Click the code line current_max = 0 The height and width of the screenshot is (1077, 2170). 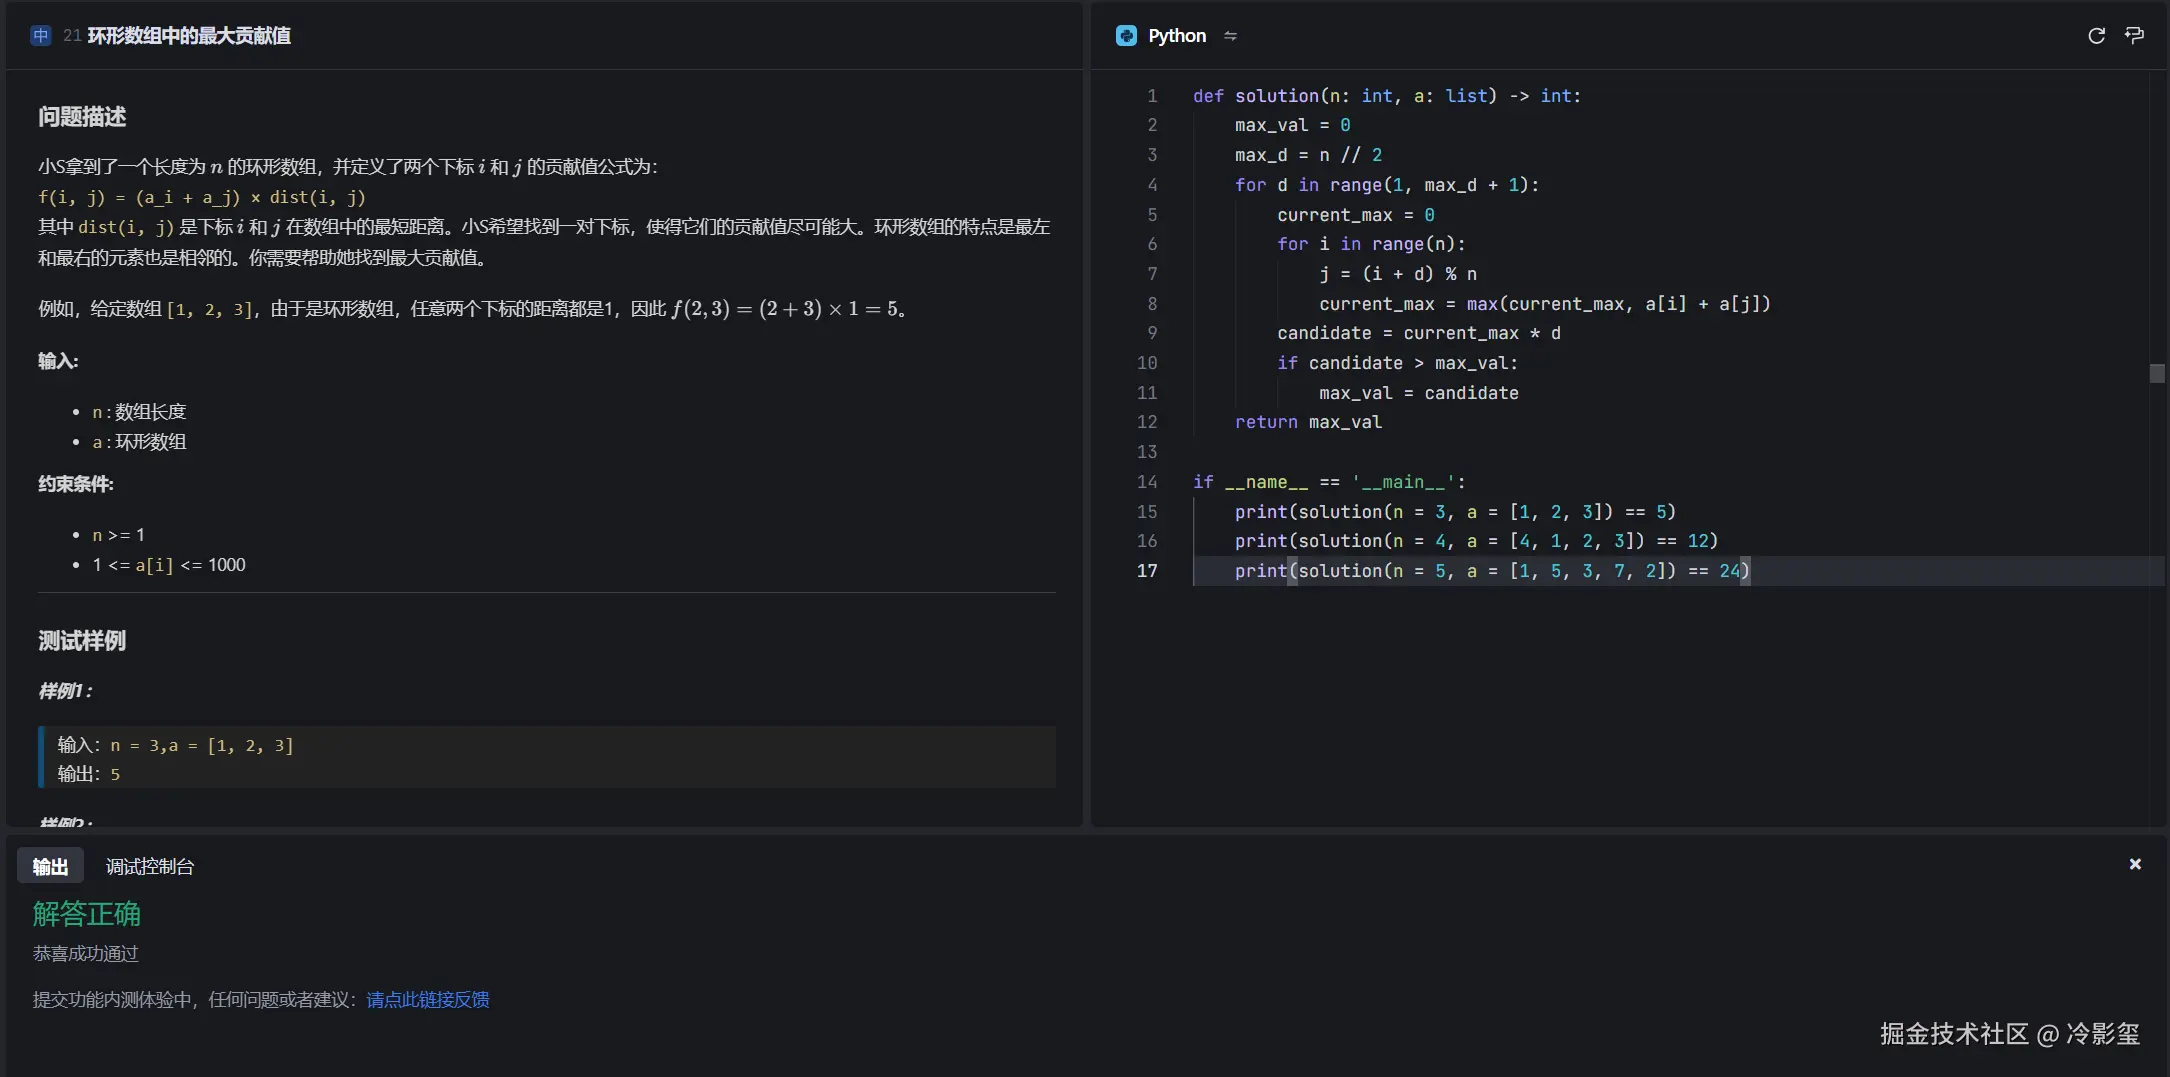(1356, 215)
